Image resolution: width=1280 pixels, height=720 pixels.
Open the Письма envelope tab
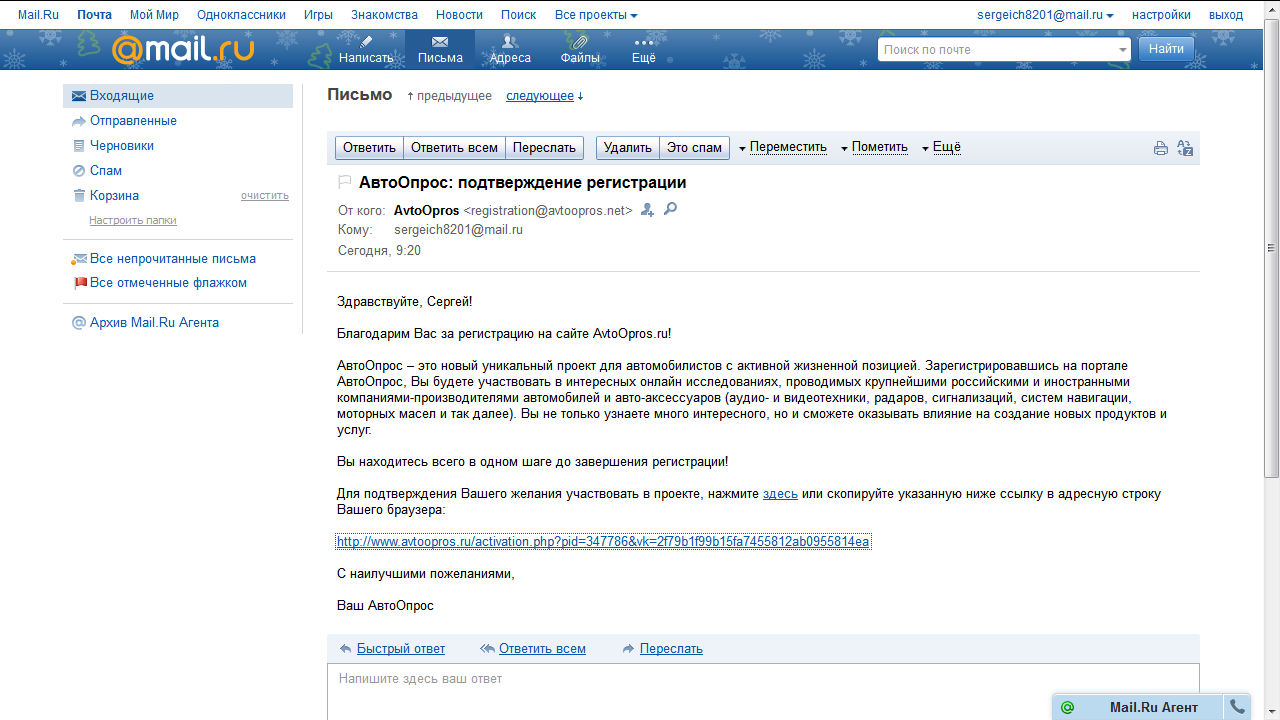point(440,49)
